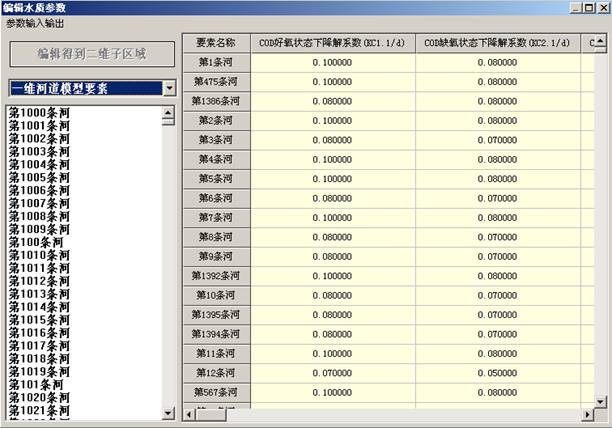Choose 第101条河 from the left list

(36, 385)
